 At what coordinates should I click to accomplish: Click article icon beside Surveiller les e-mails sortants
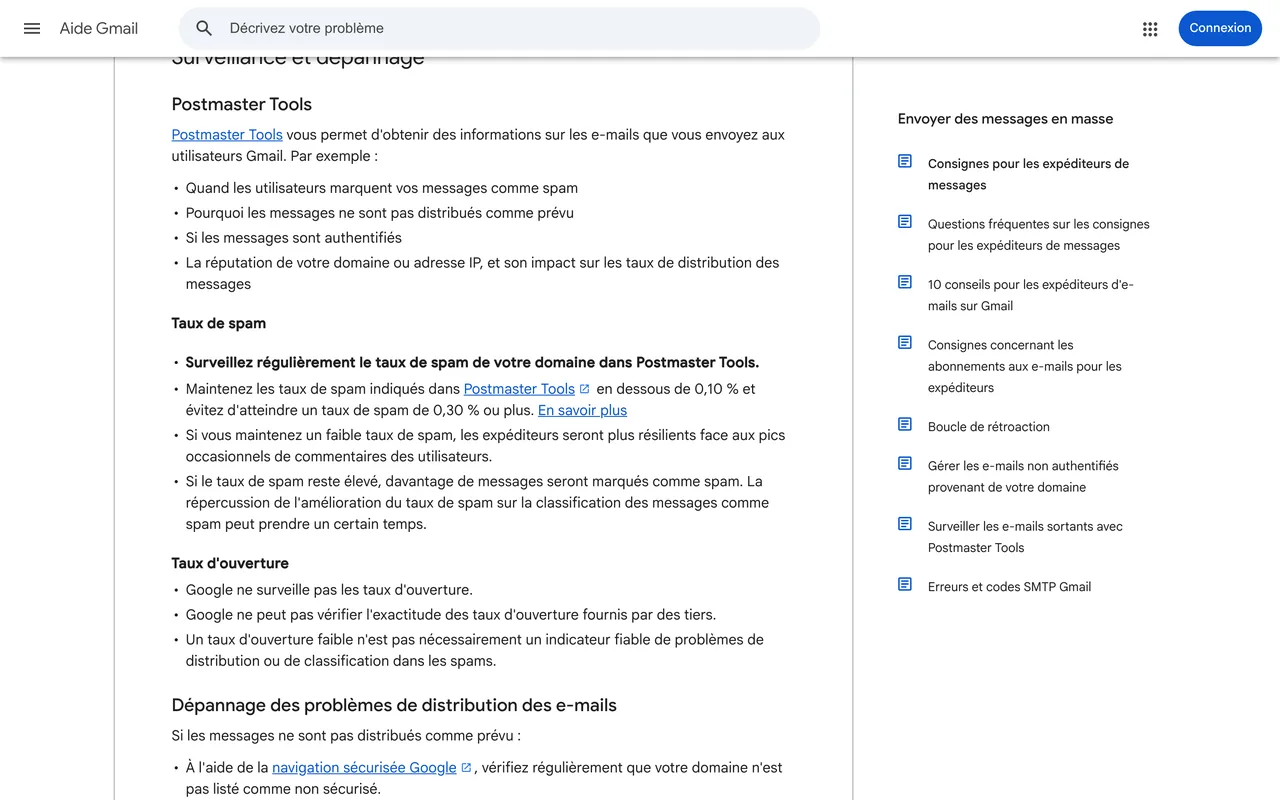pos(905,524)
